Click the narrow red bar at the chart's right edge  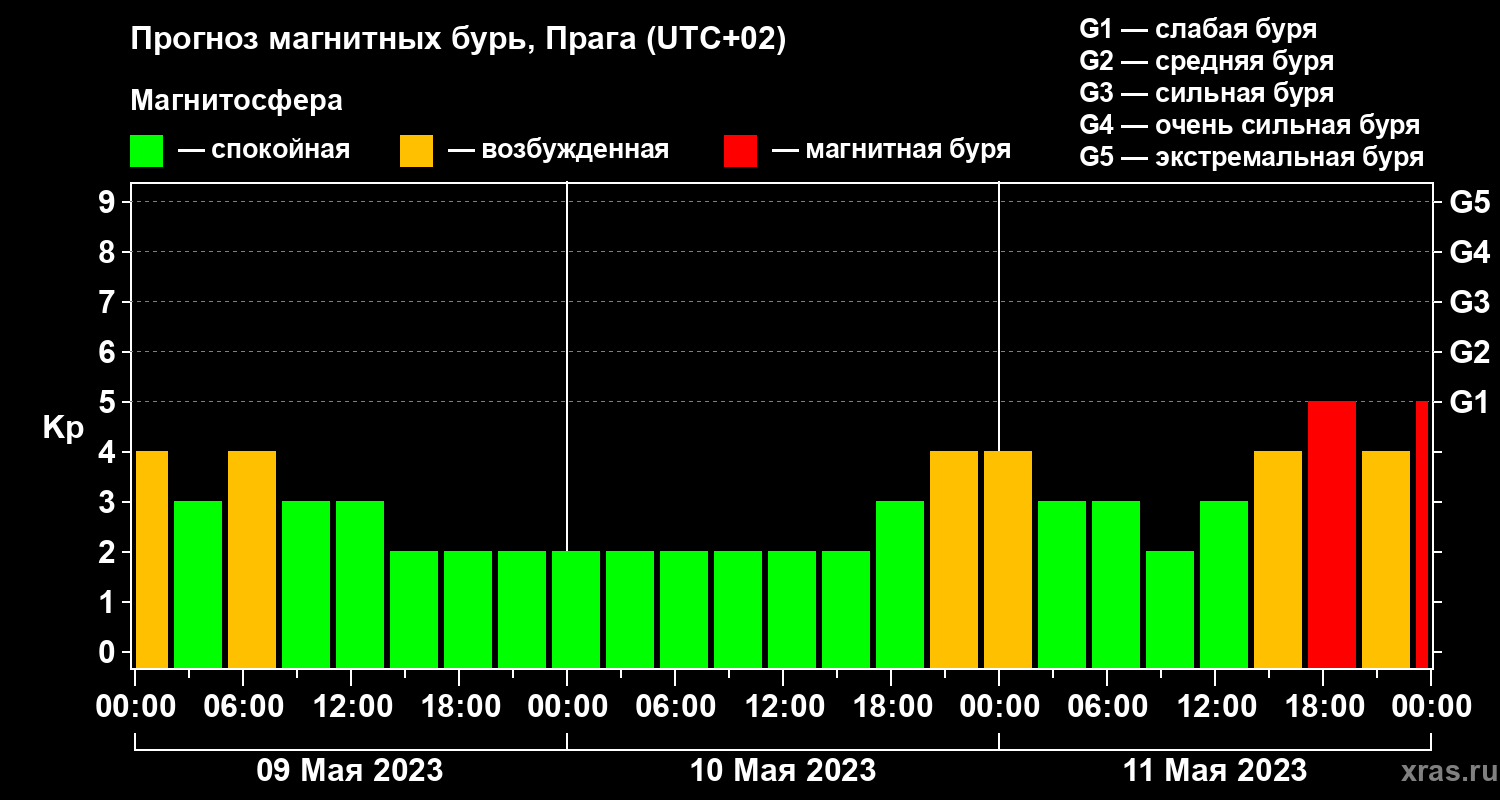point(1422,534)
